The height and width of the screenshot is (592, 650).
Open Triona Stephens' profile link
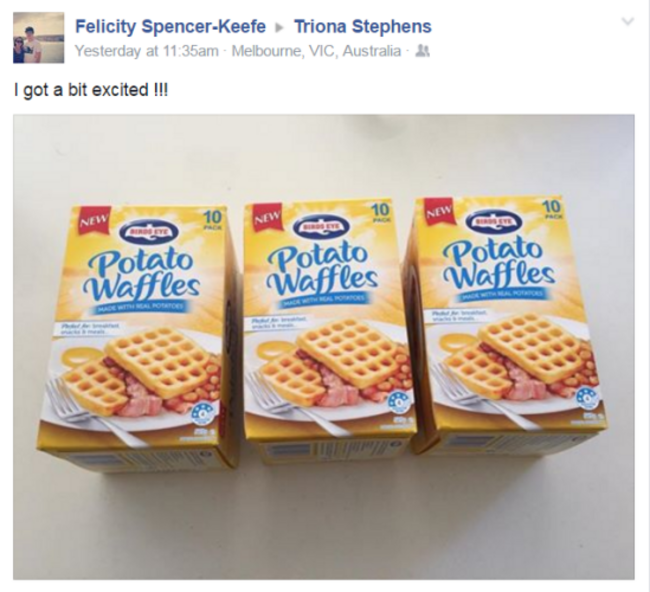point(363,27)
